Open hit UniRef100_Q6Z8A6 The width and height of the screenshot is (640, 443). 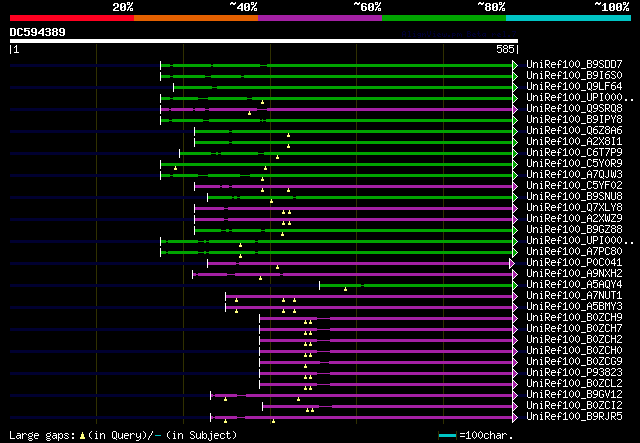click(x=574, y=131)
